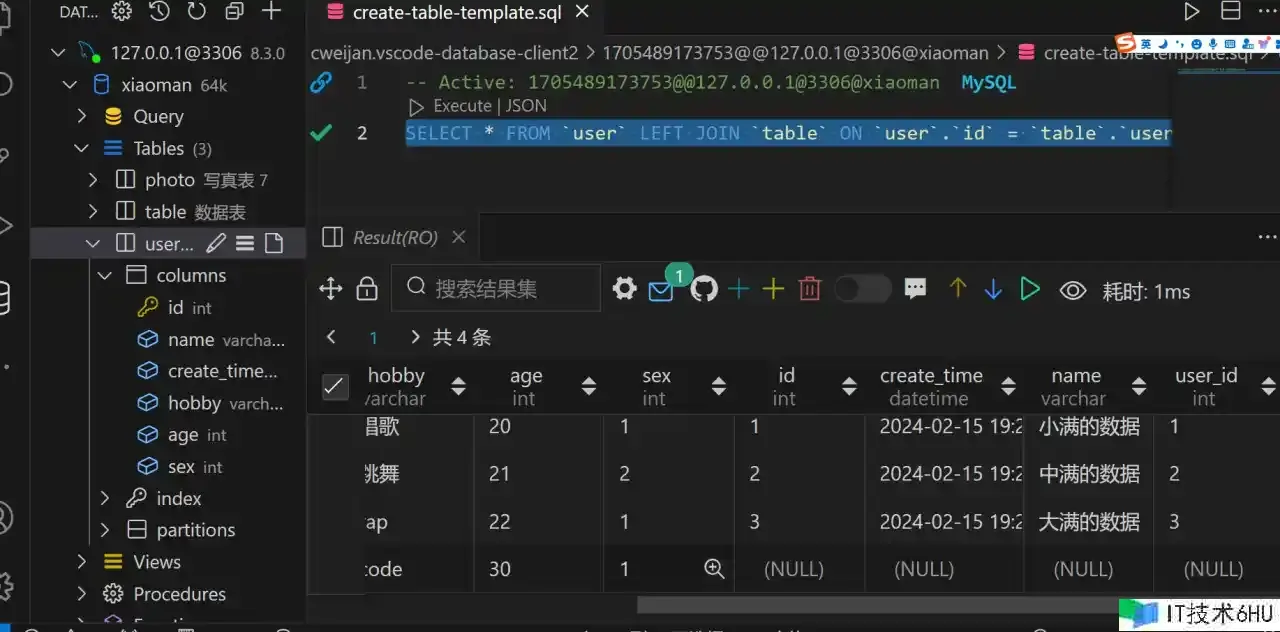Toggle the eye visibility icon
This screenshot has width=1280, height=632.
tap(1073, 291)
